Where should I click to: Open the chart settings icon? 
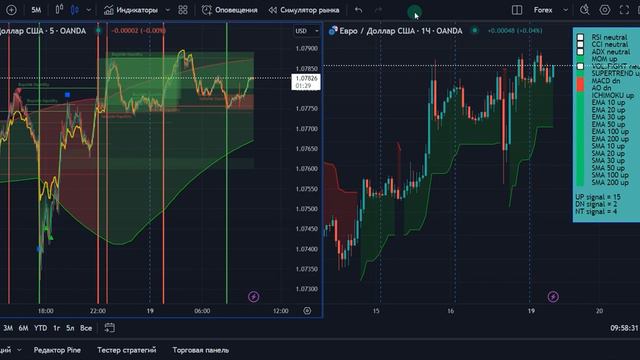(x=604, y=10)
